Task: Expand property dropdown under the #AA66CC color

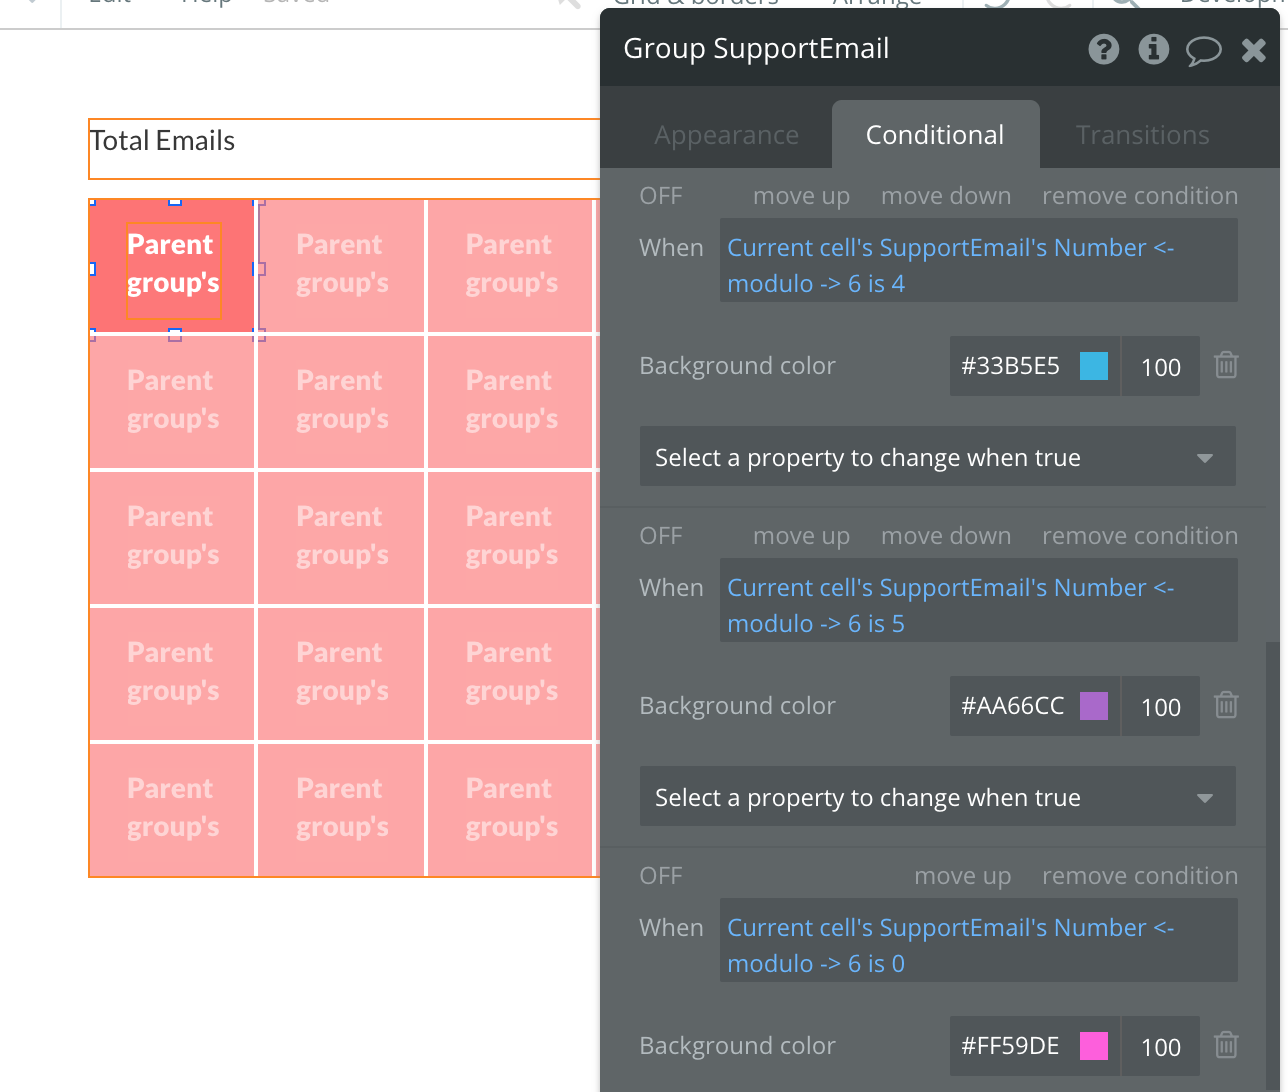Action: tap(937, 798)
